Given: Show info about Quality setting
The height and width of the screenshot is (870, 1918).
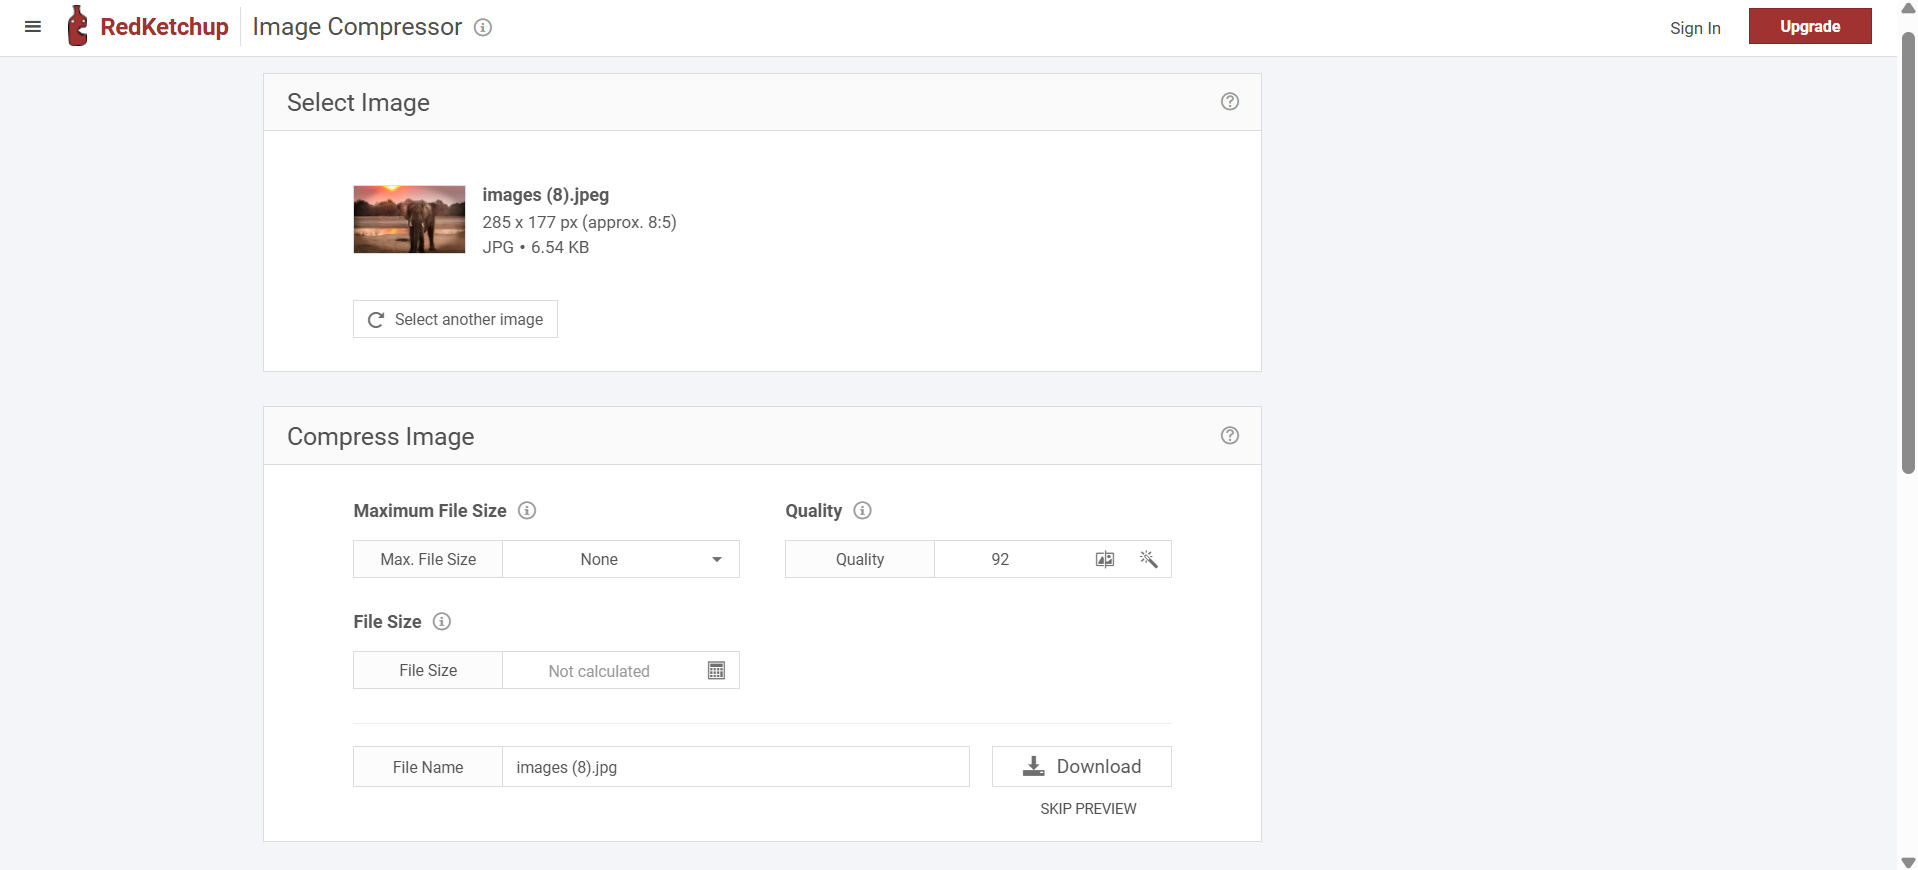Looking at the screenshot, I should coord(862,511).
